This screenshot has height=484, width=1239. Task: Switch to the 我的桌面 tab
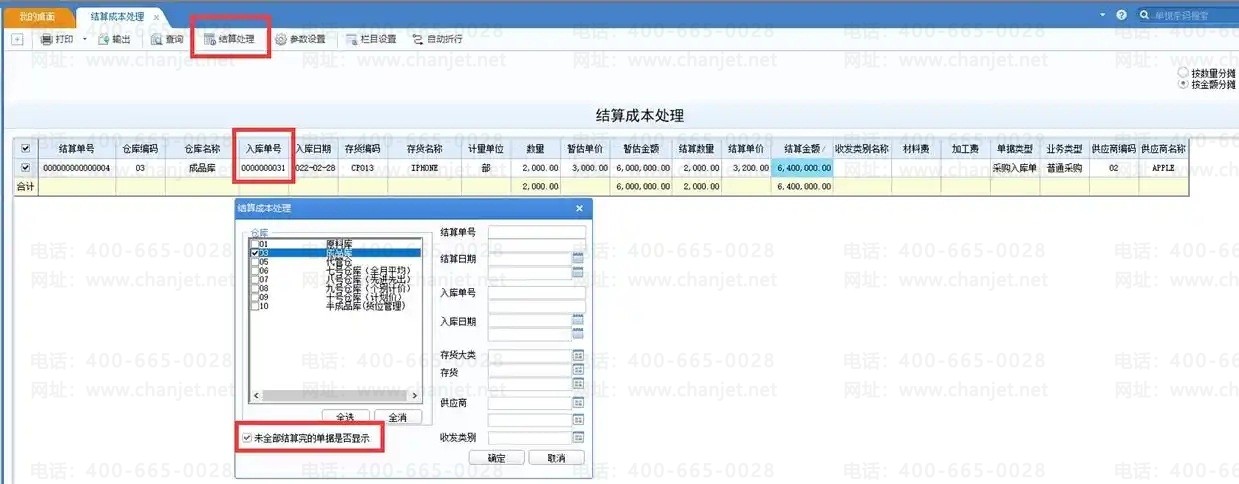point(37,17)
